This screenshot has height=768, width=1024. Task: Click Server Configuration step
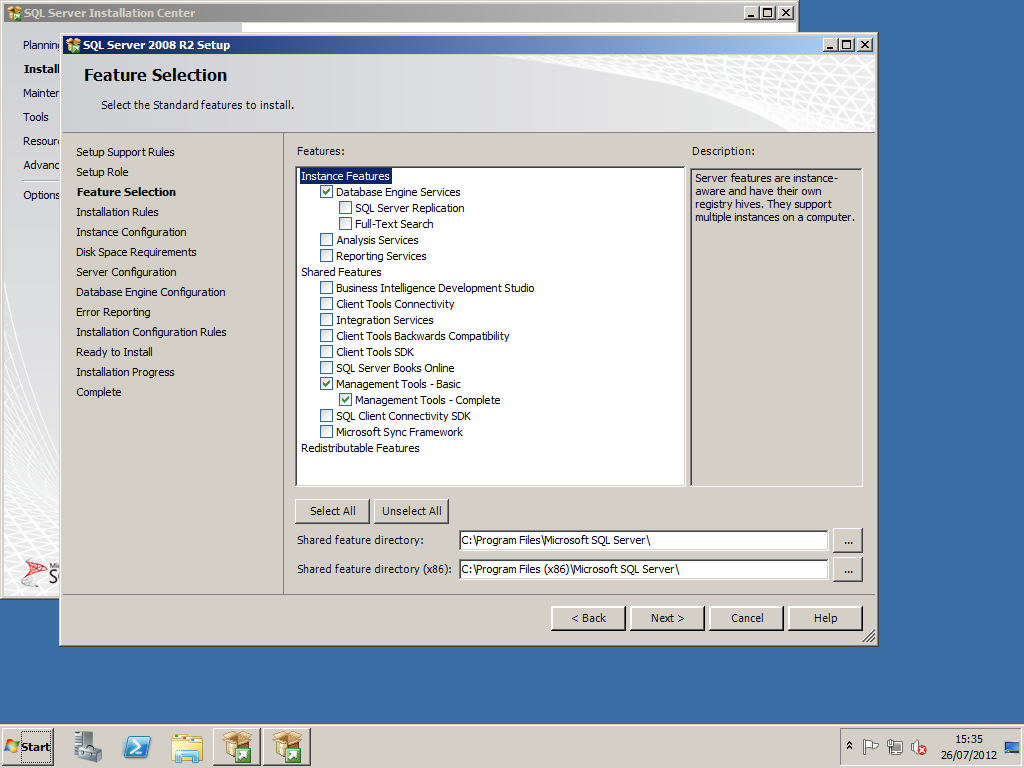[126, 272]
